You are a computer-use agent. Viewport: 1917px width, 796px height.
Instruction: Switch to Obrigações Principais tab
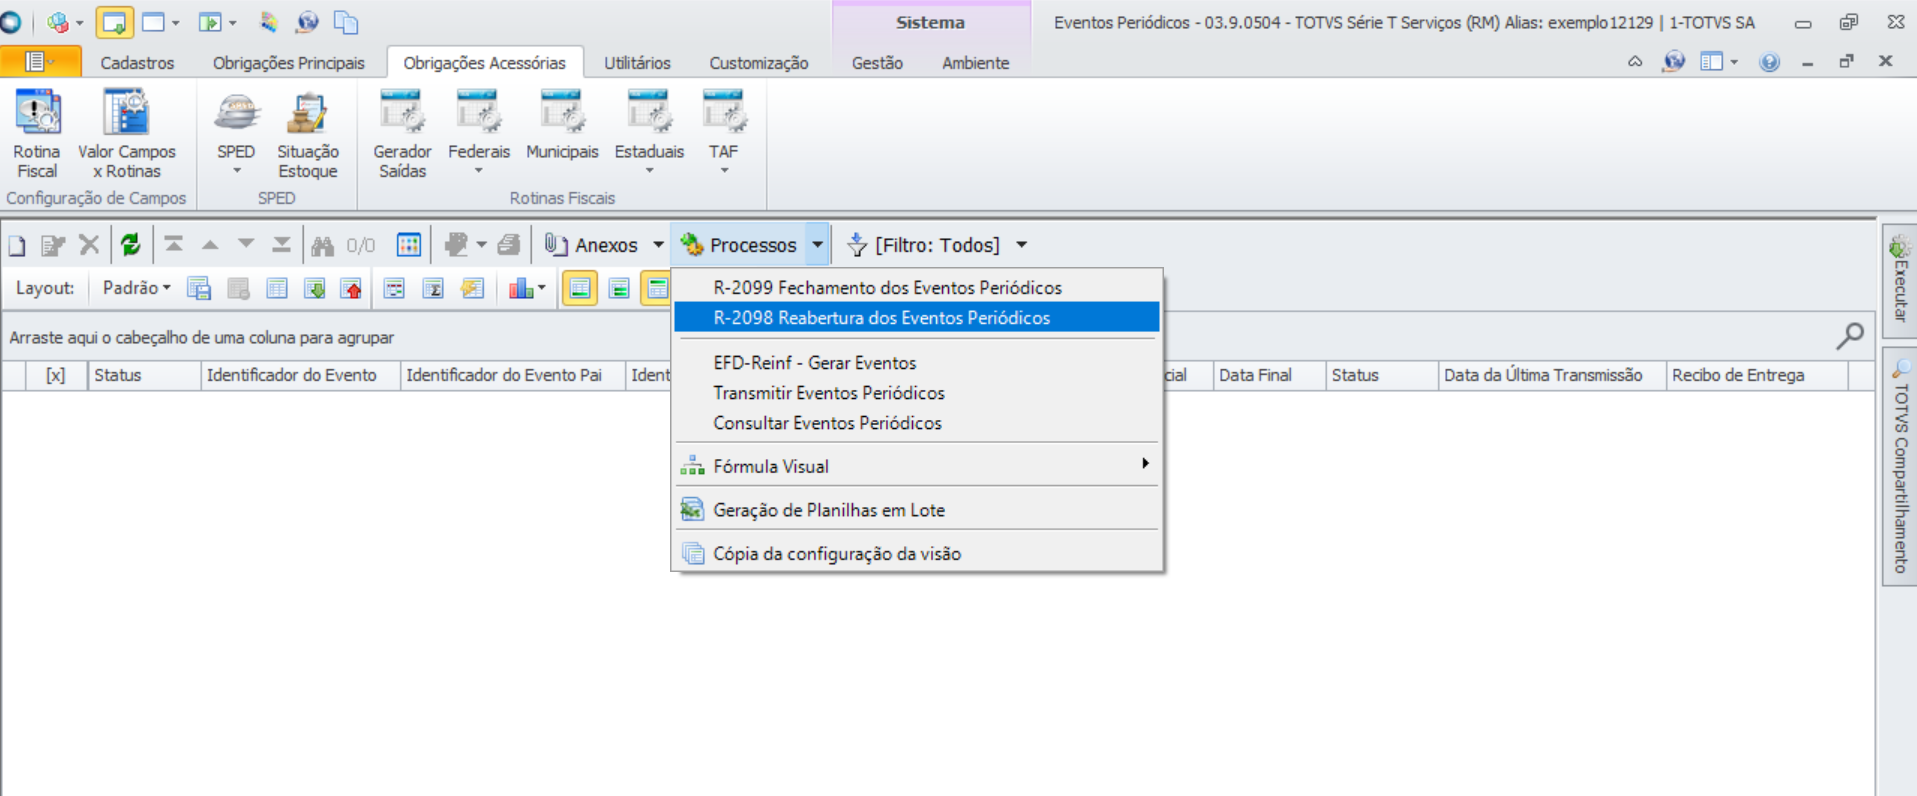click(288, 63)
